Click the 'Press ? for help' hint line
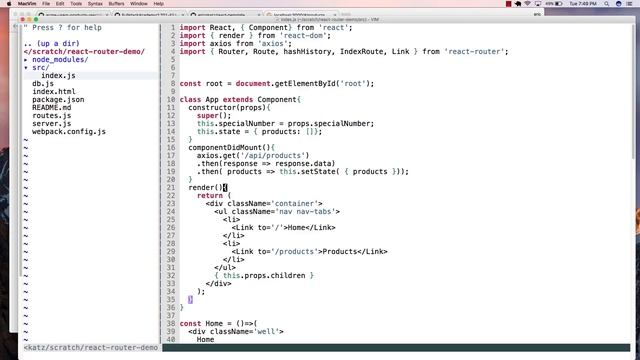 click(x=62, y=27)
